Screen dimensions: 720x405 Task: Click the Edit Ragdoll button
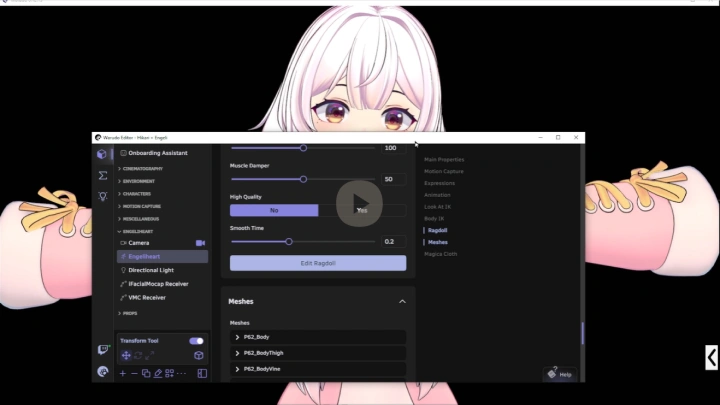[318, 263]
